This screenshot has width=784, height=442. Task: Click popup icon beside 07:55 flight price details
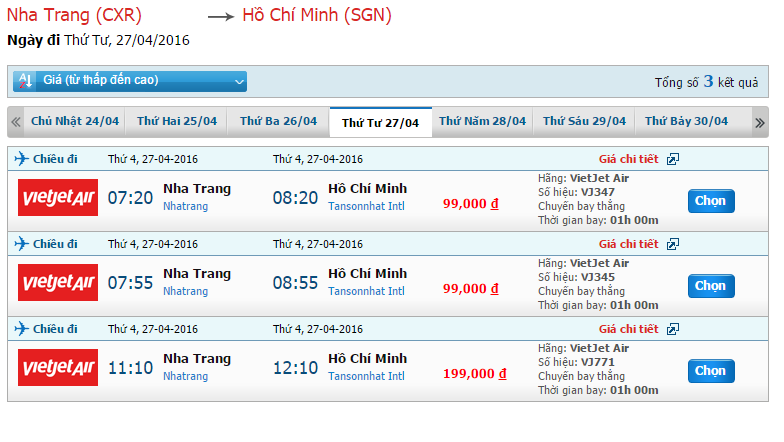(673, 244)
